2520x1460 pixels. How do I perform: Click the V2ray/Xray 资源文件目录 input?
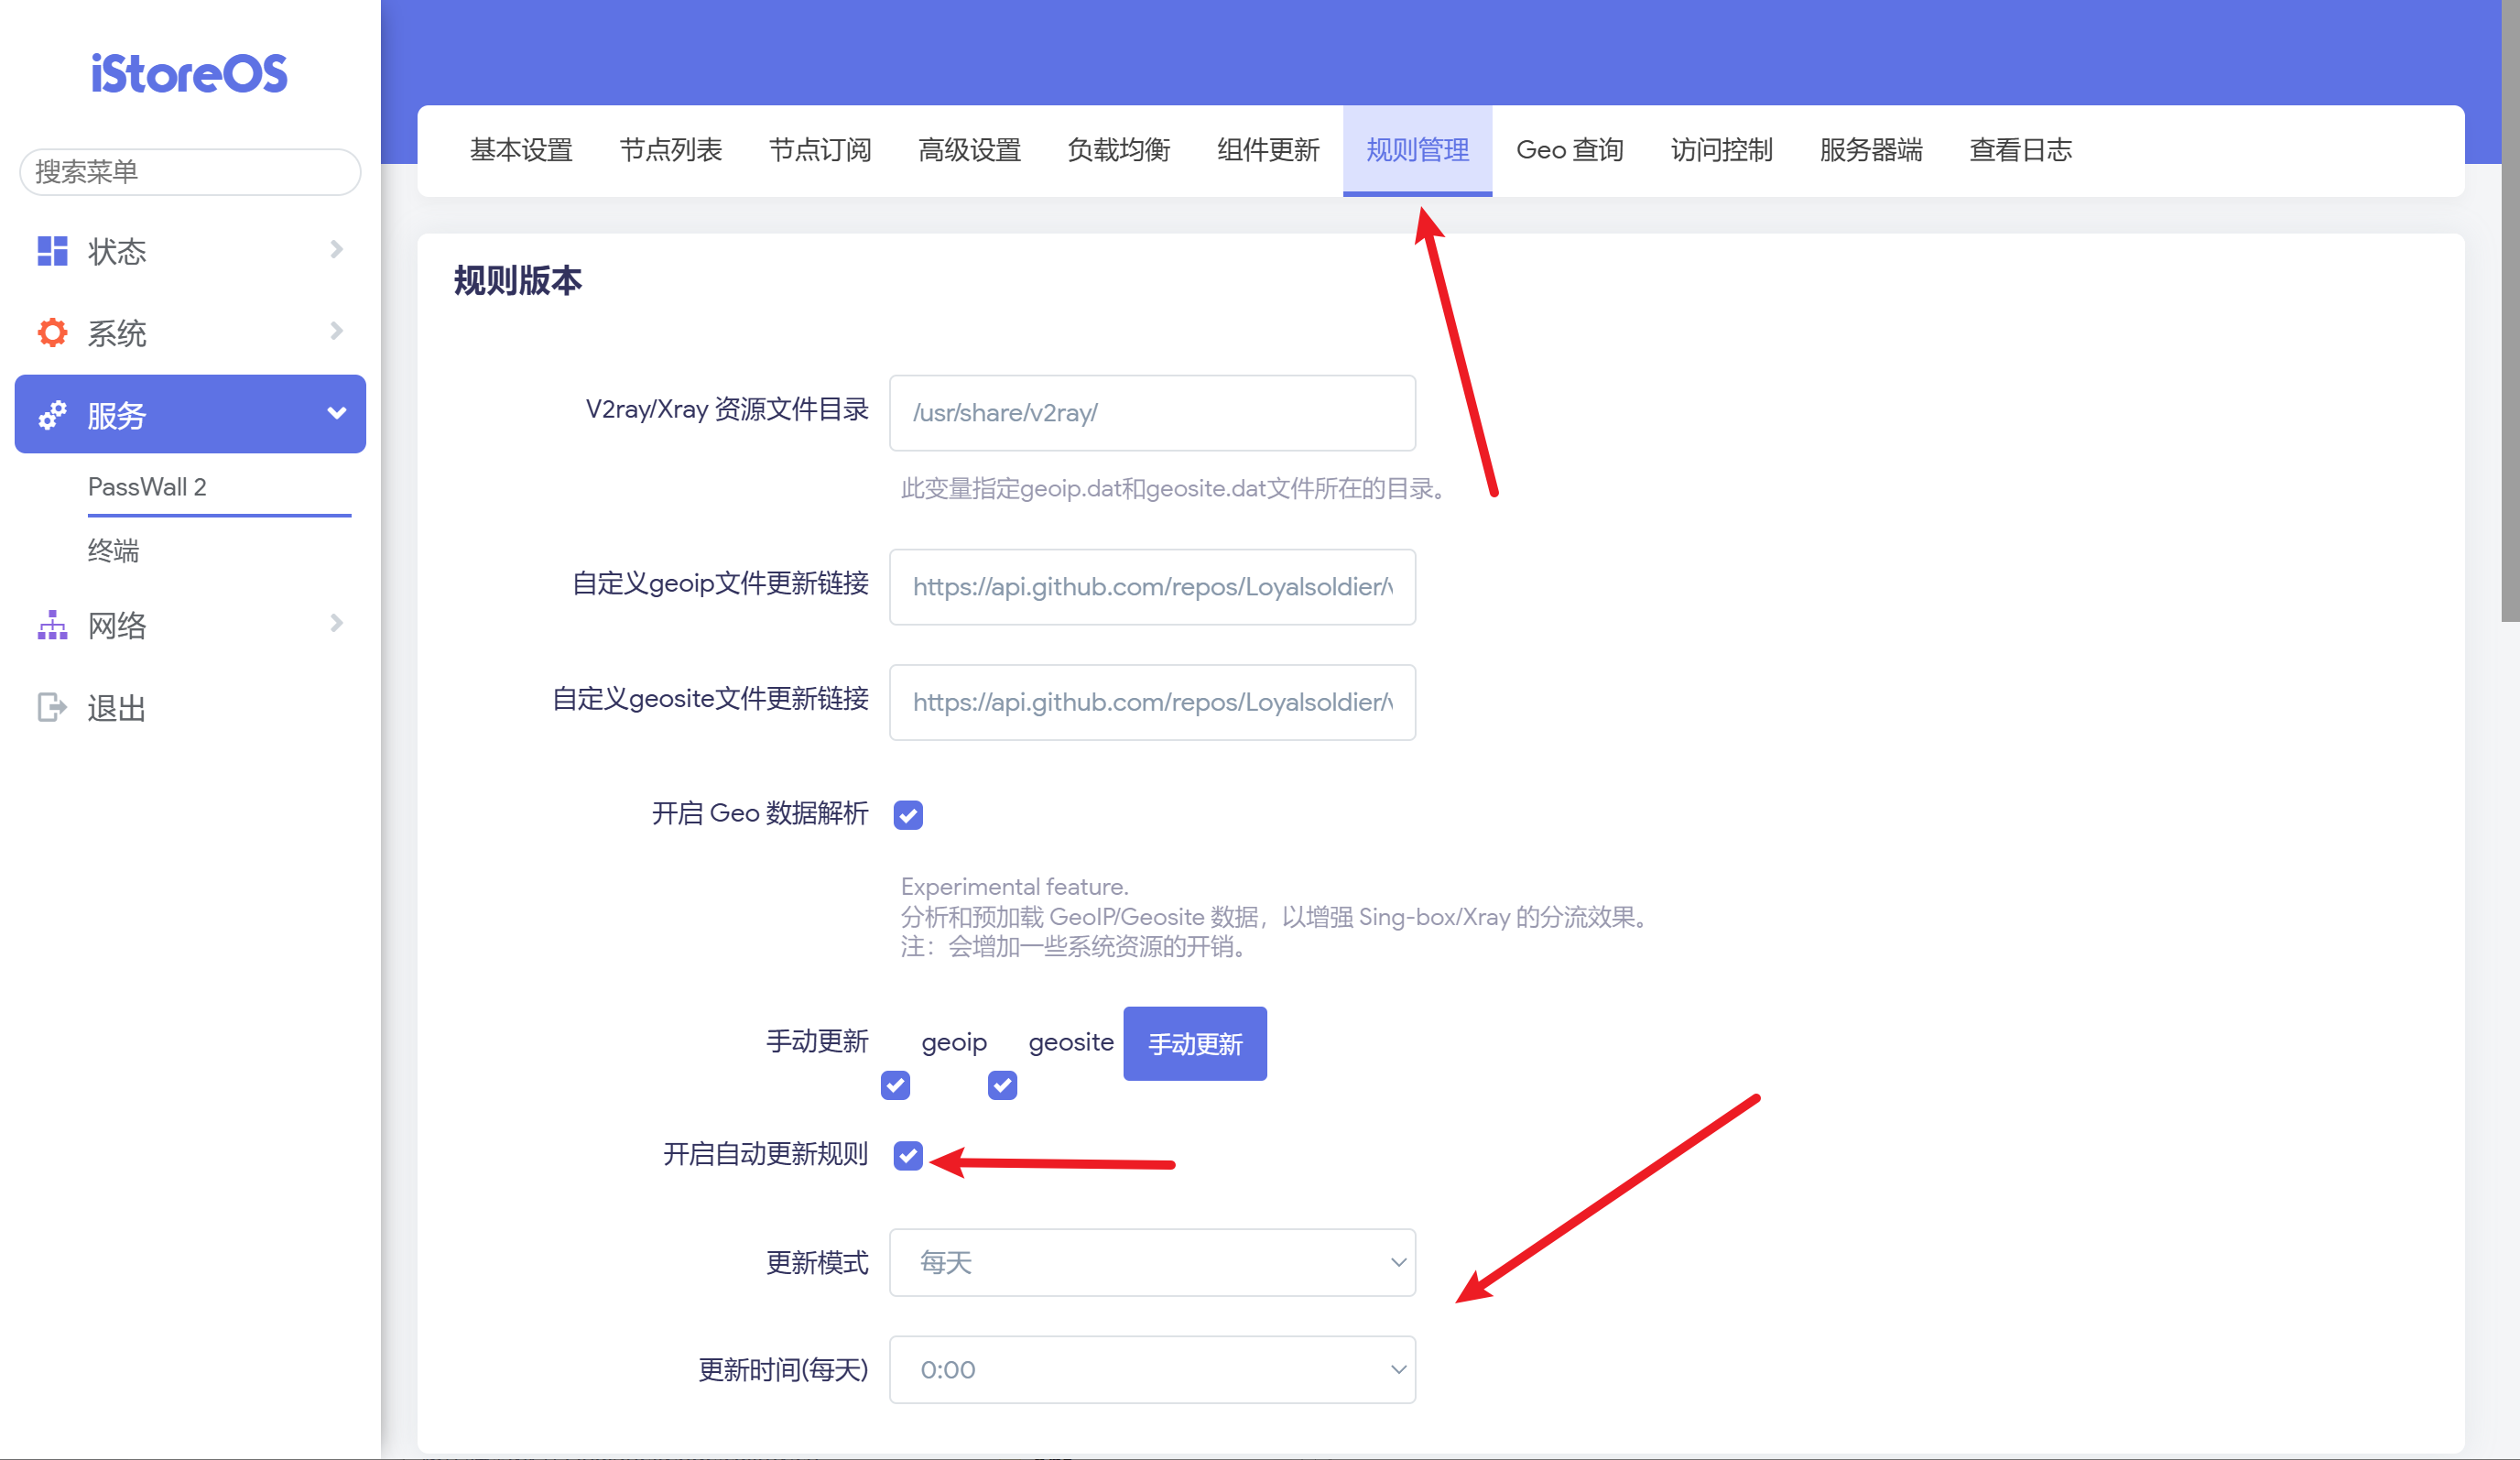click(1152, 413)
